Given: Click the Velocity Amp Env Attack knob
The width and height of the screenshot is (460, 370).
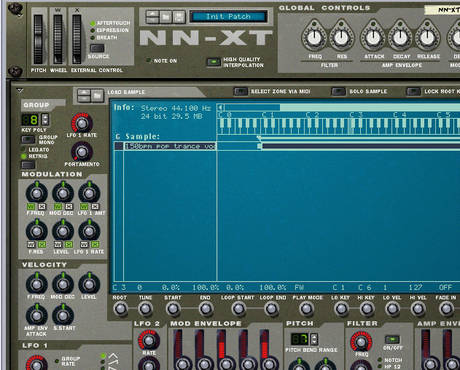Looking at the screenshot, I should [36, 315].
